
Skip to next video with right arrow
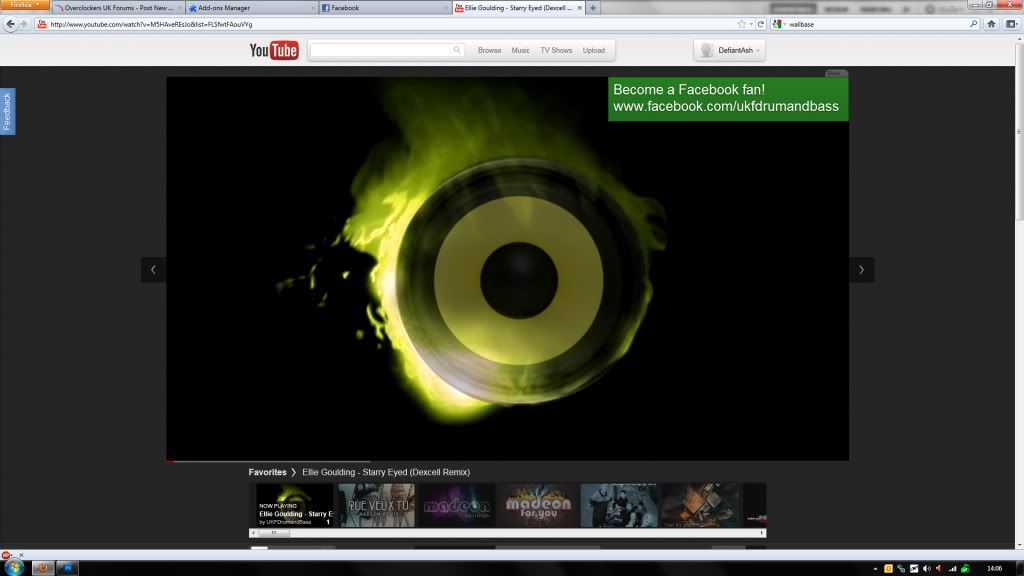point(862,269)
